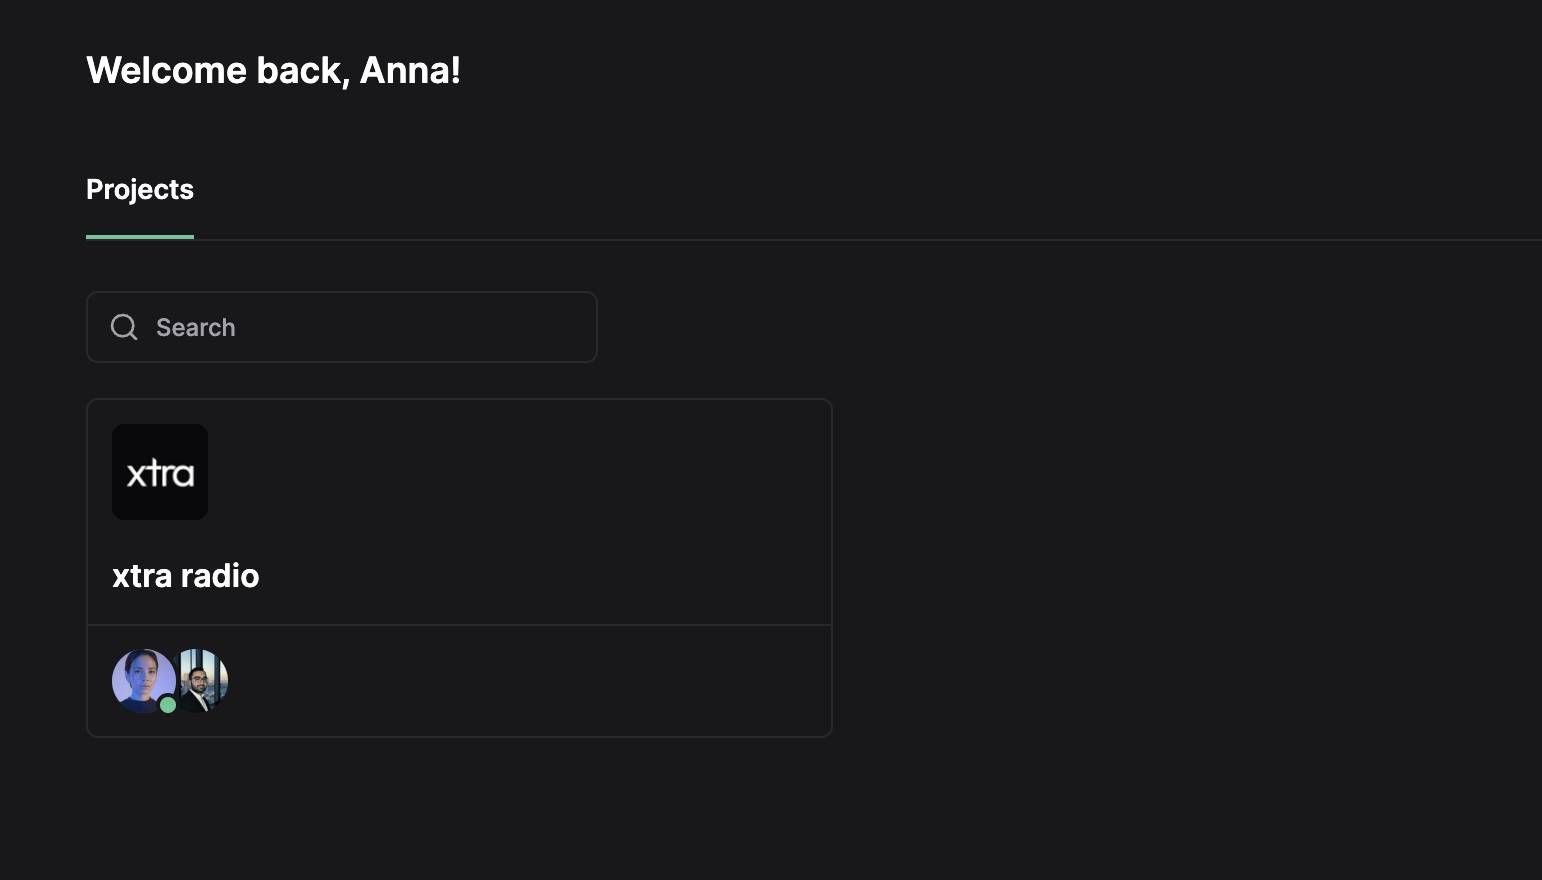Focus the Search input field
The height and width of the screenshot is (880, 1542).
coord(370,327)
